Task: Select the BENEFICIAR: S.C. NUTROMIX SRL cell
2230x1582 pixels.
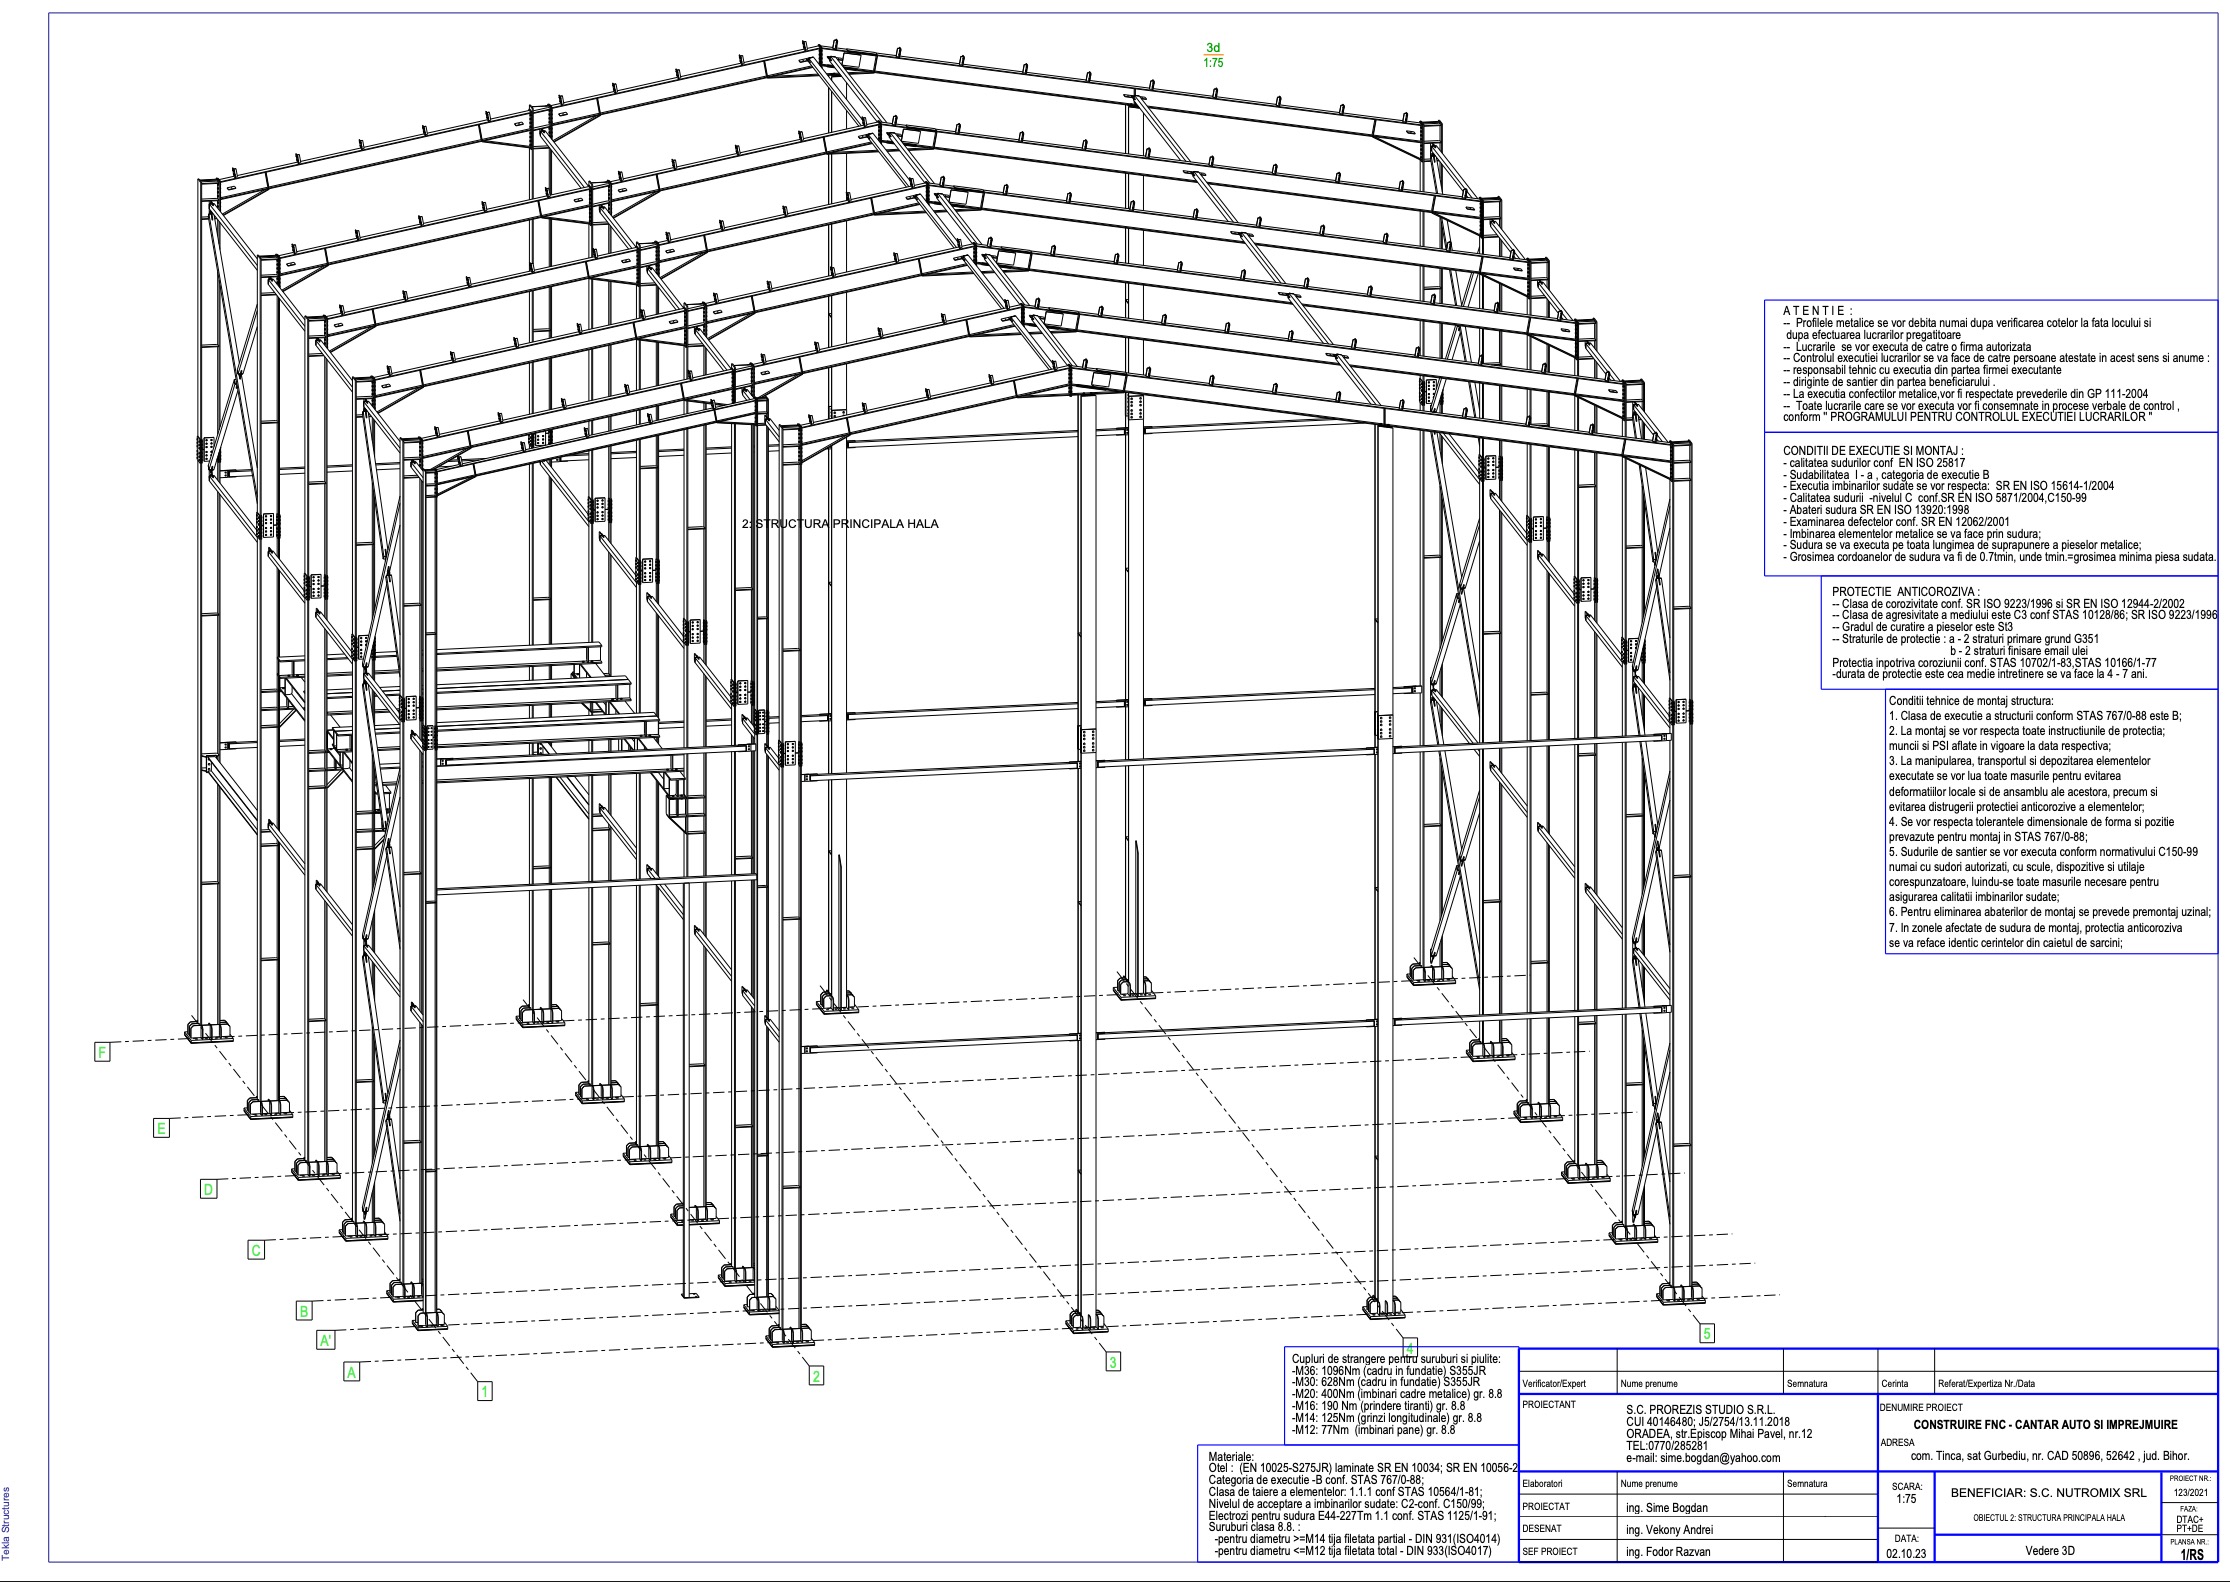Action: (x=2048, y=1492)
